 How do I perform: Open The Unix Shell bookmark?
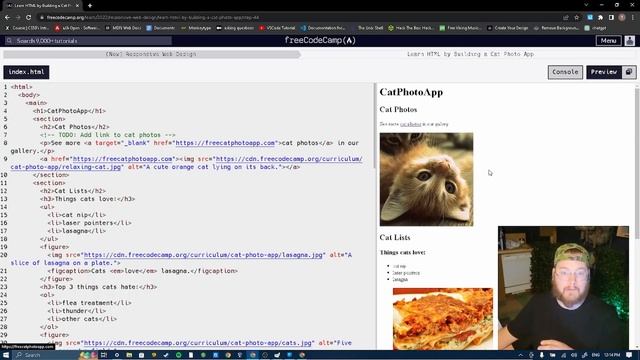click(x=370, y=28)
